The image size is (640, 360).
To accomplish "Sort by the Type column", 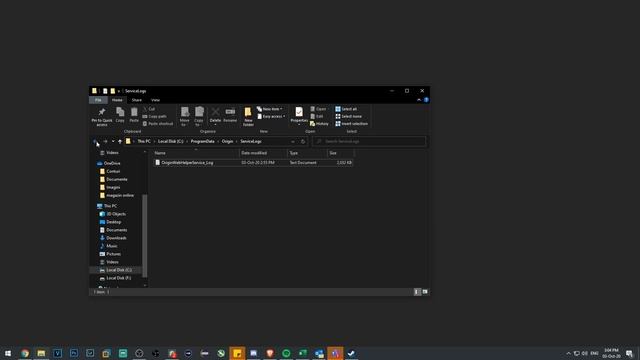I will tap(307, 153).
